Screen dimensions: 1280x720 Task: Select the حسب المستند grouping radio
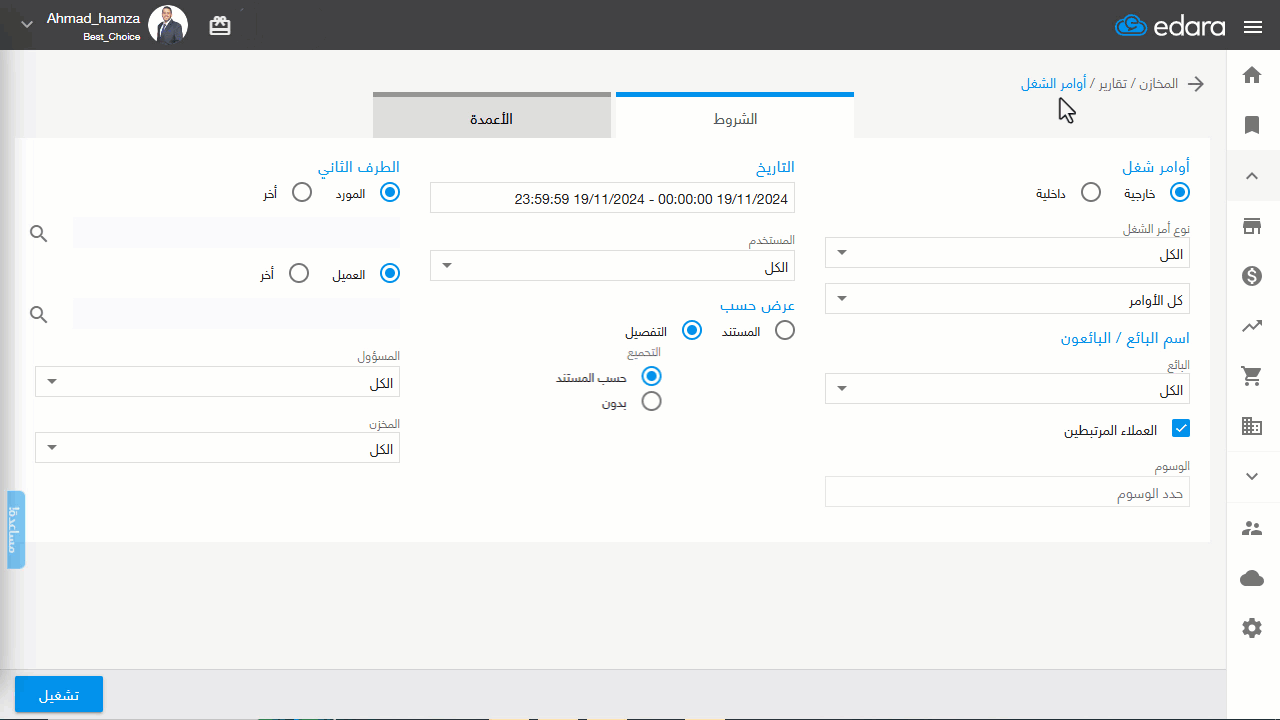pos(652,376)
